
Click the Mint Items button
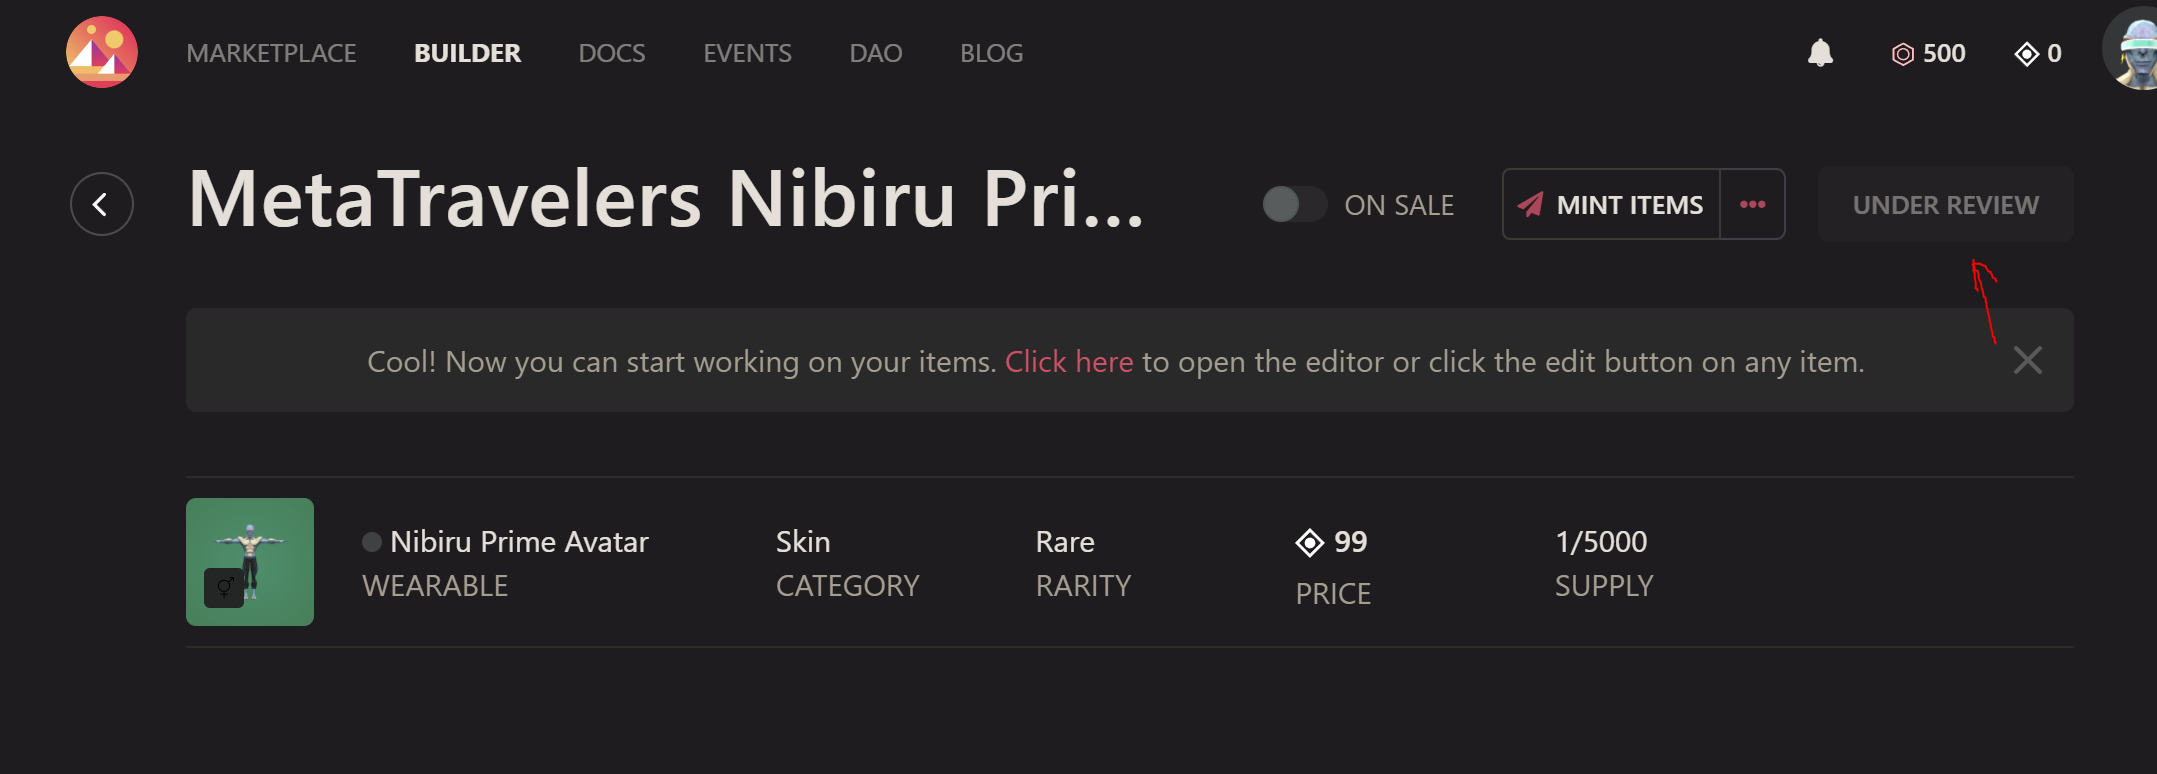[1629, 205]
